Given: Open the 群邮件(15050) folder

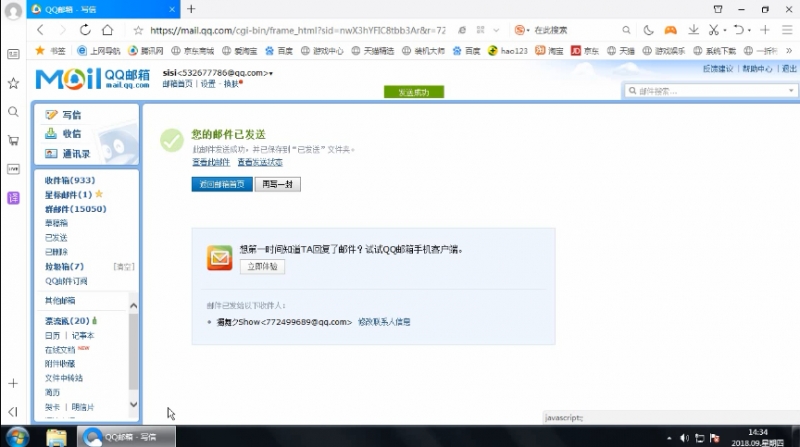Looking at the screenshot, I should pos(76,209).
